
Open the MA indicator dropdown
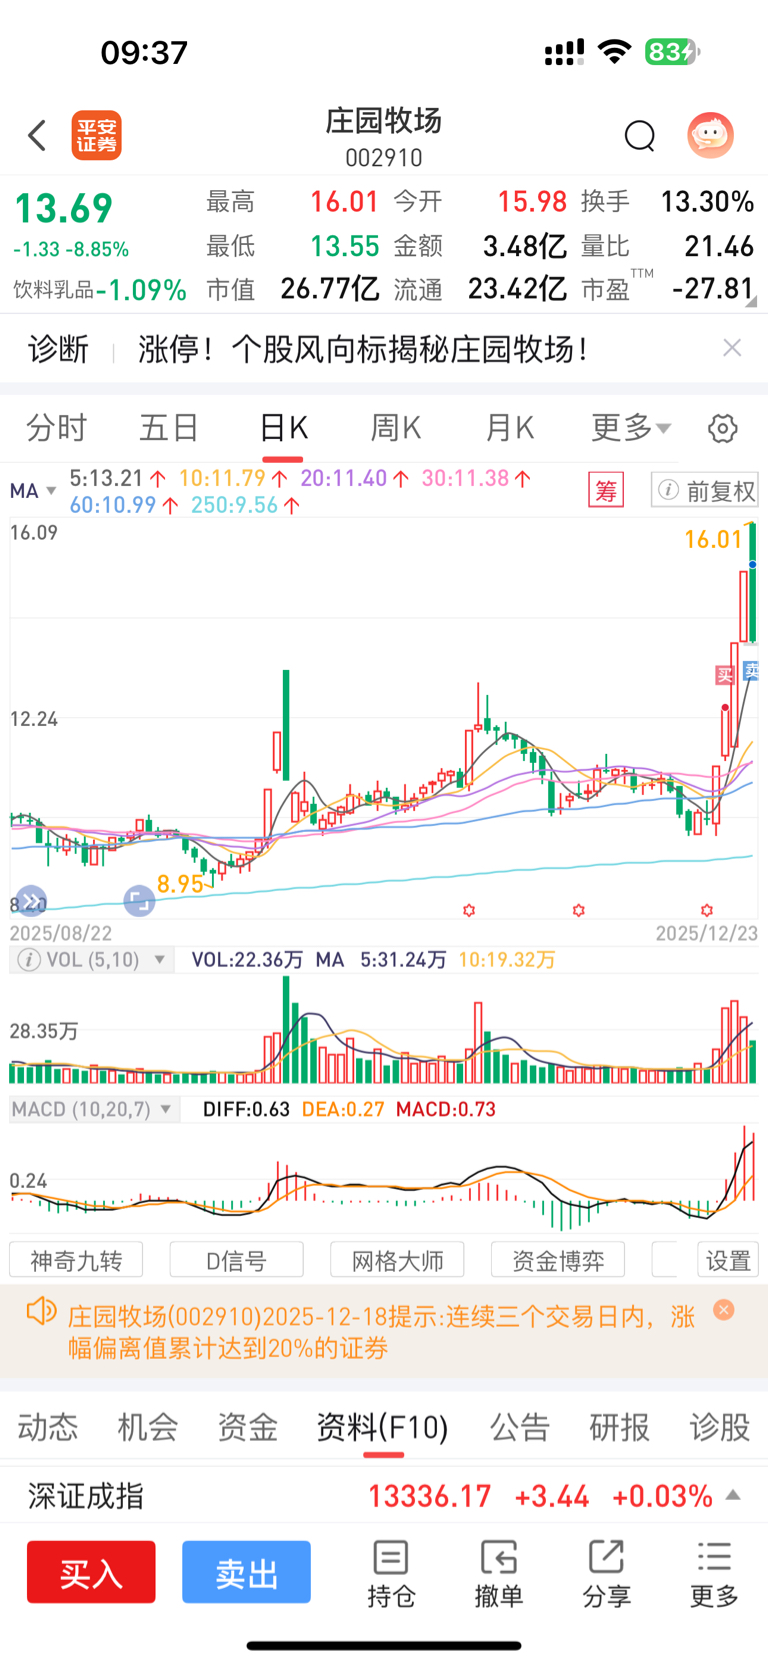pos(32,491)
